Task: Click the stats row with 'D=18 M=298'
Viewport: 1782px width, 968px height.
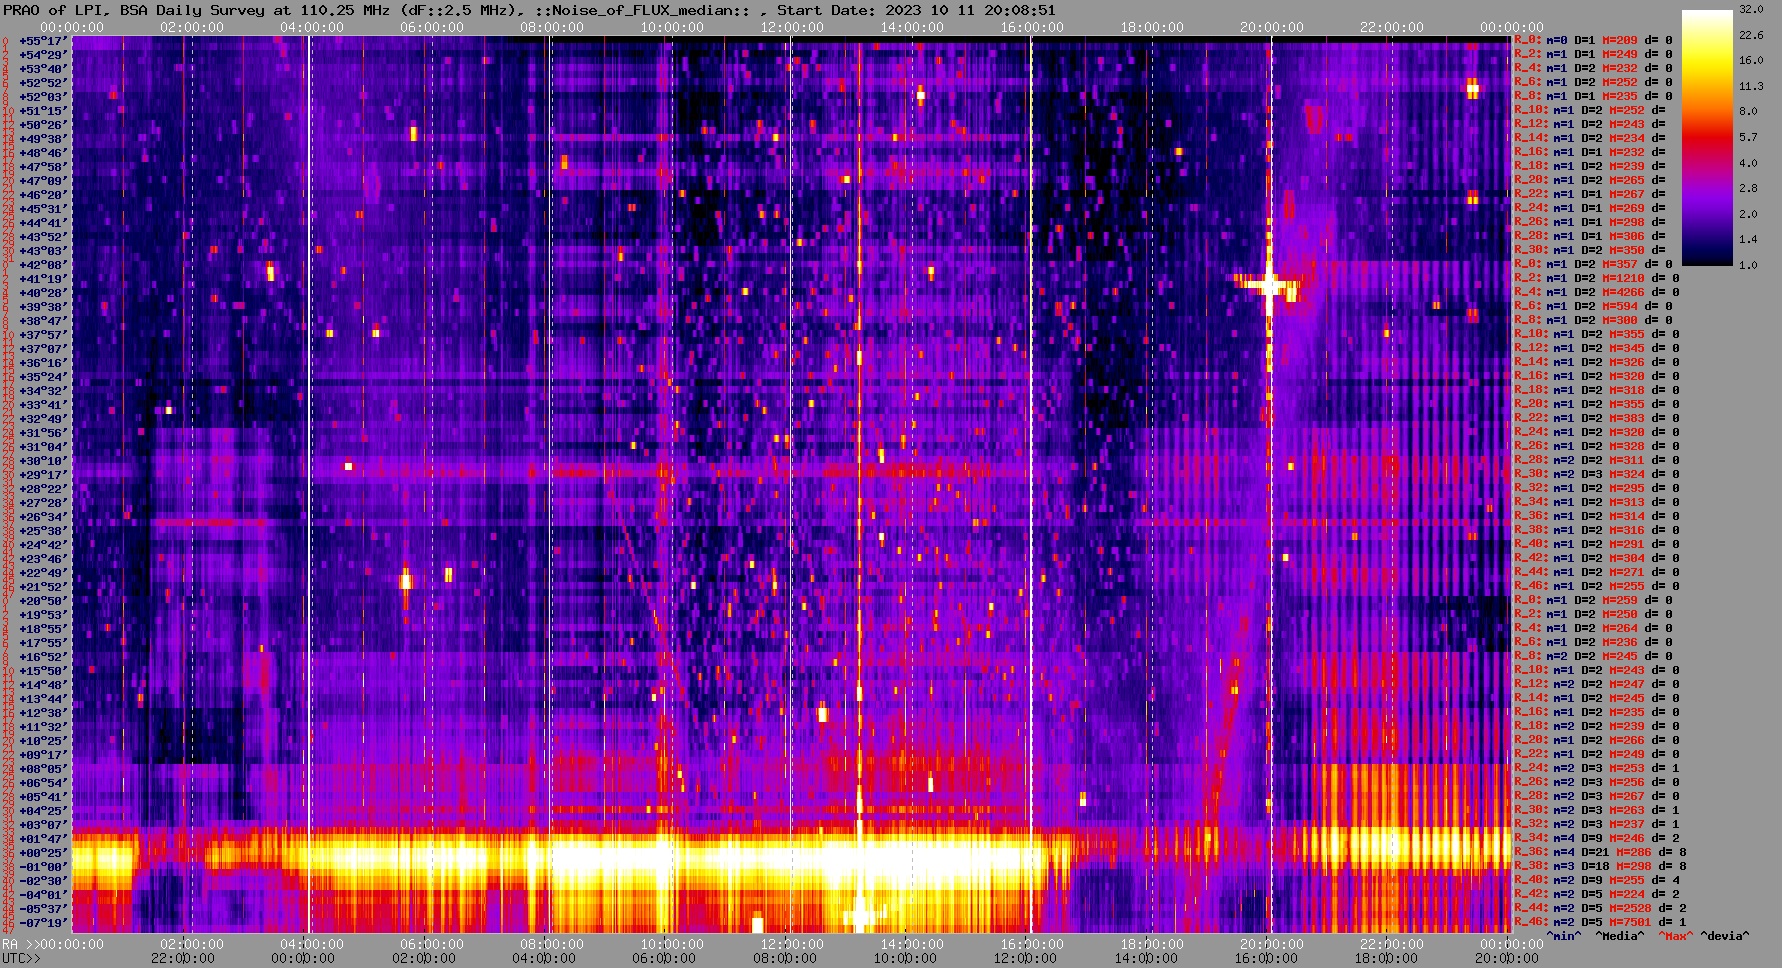Action: tap(1601, 867)
